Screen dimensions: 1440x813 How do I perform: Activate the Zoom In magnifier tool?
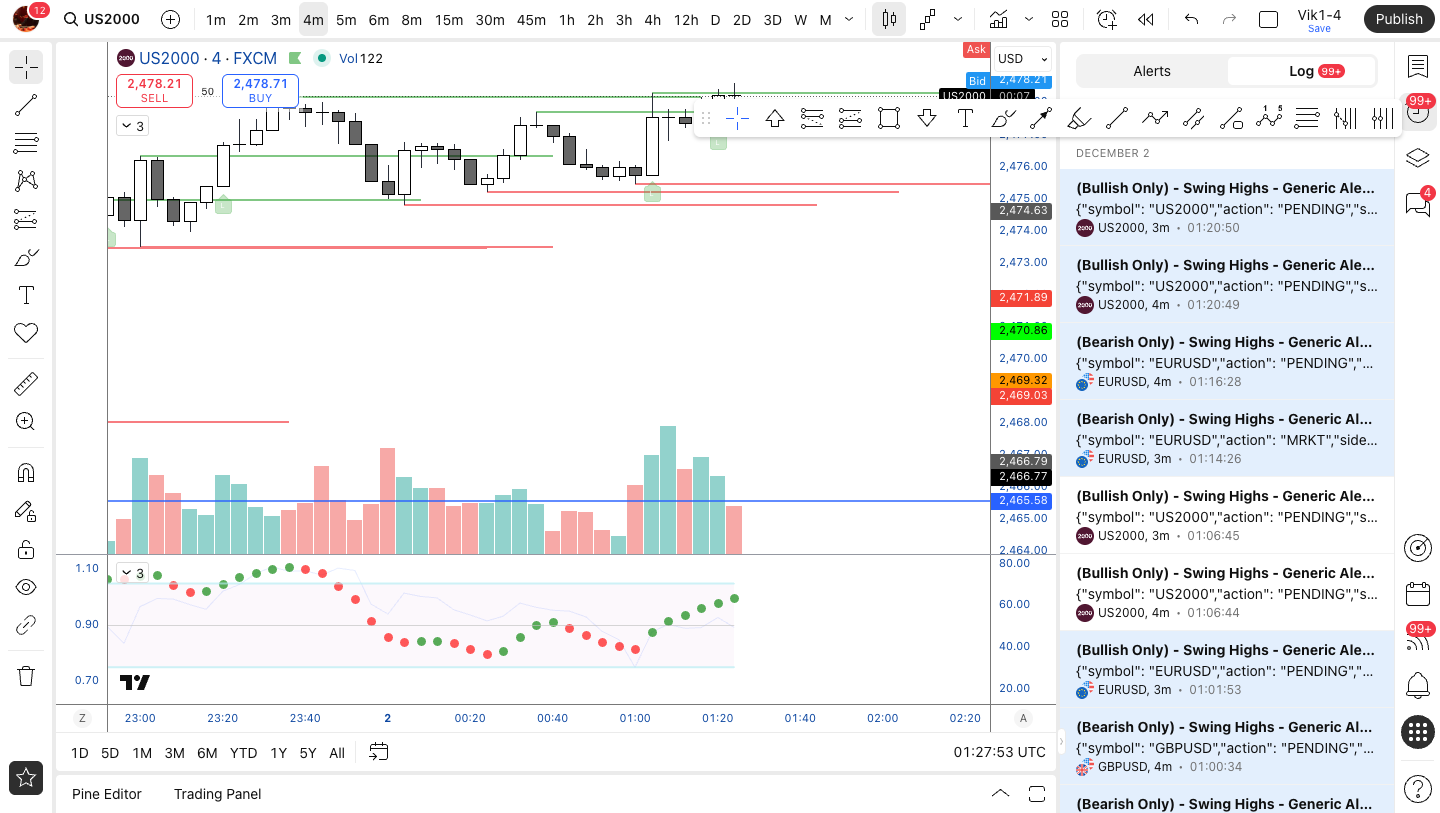click(x=26, y=422)
